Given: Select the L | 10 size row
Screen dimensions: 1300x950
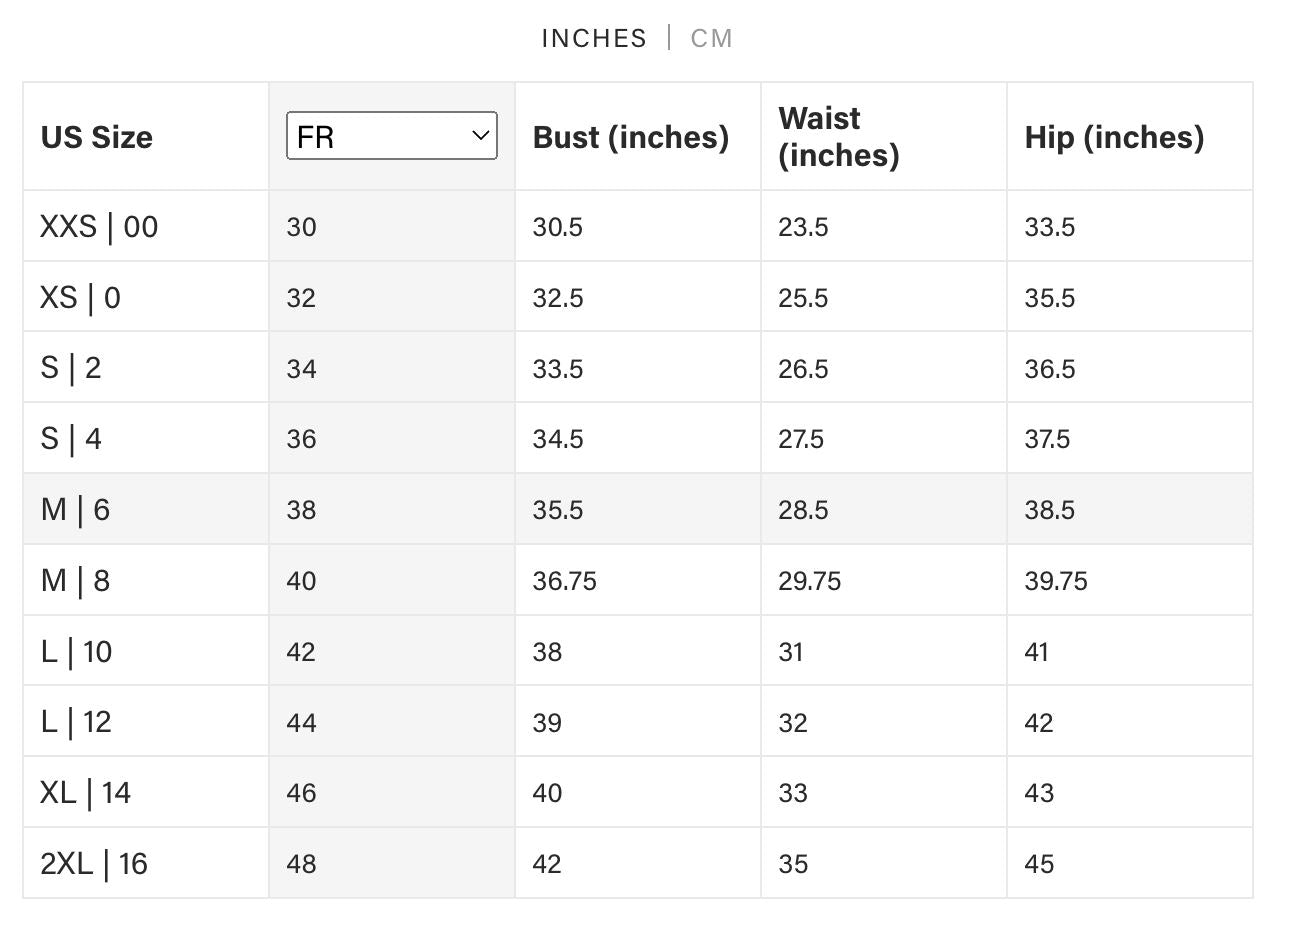Looking at the screenshot, I should [x=638, y=651].
